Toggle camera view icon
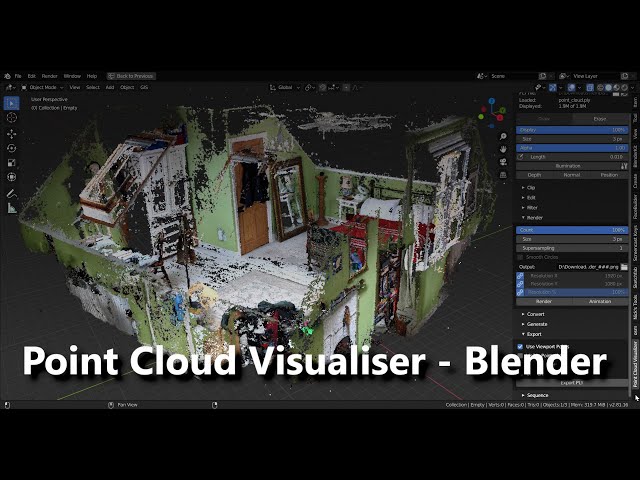Image resolution: width=640 pixels, height=480 pixels. tap(503, 162)
